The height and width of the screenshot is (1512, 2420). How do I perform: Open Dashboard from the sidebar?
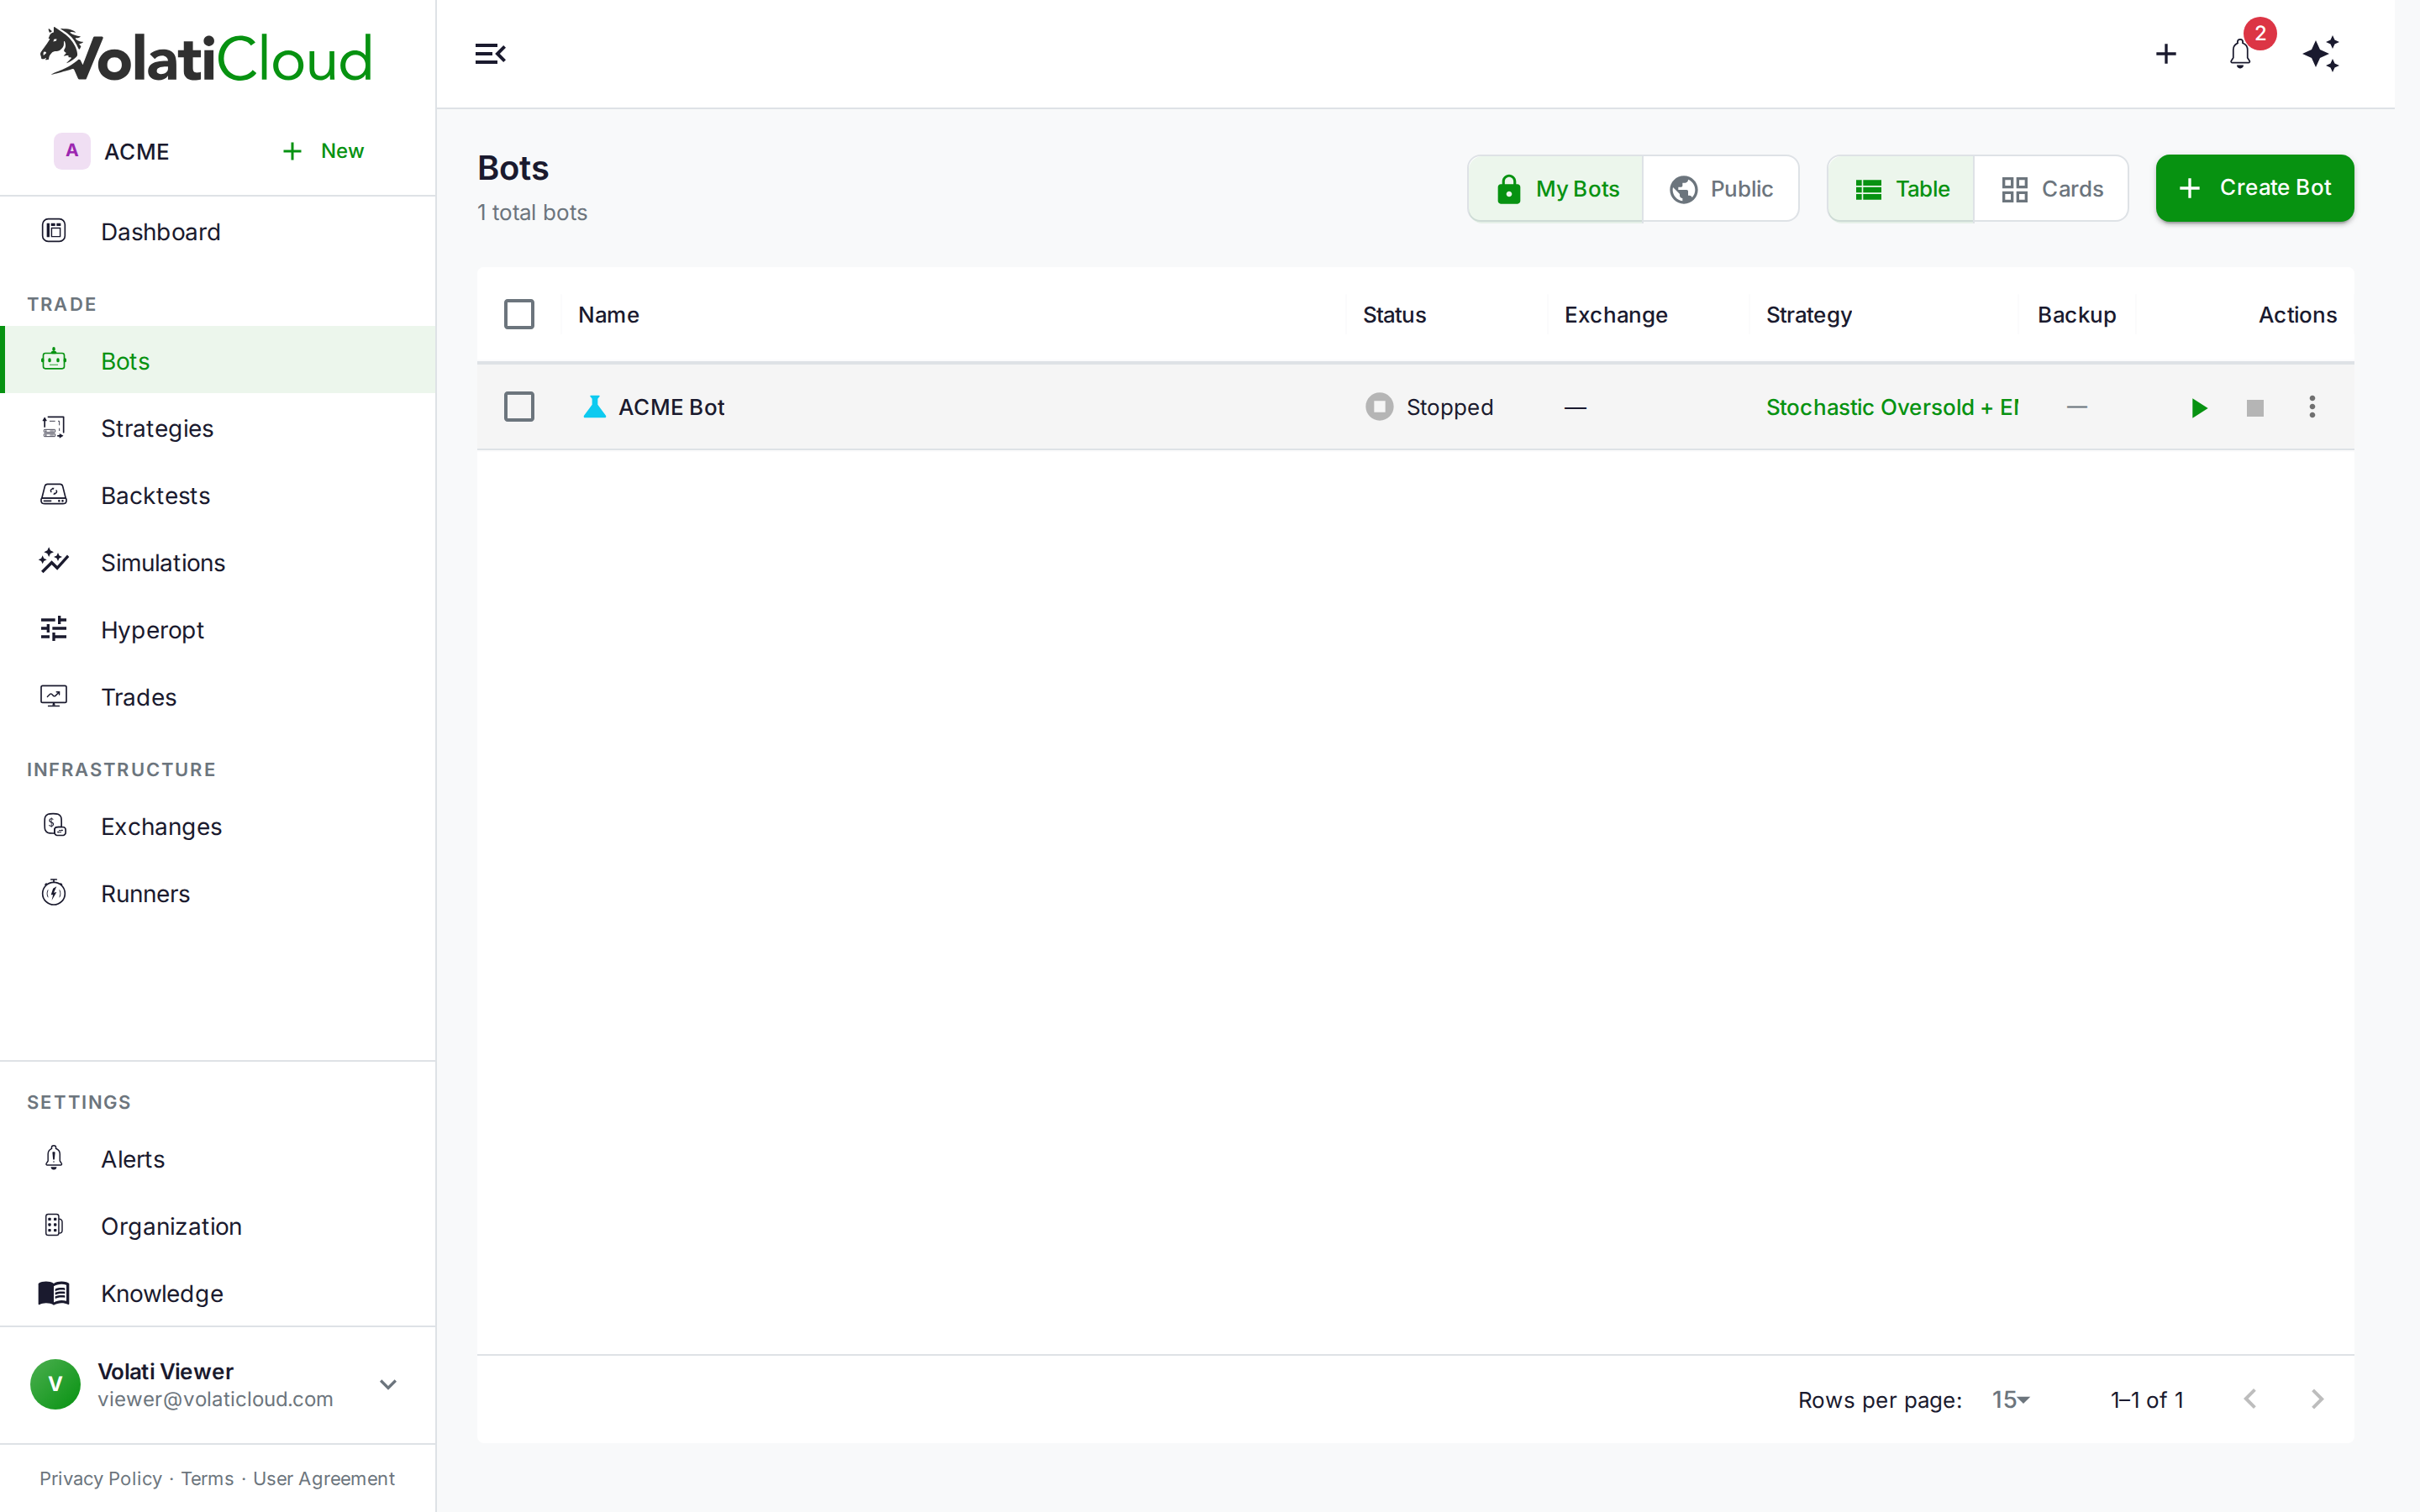pyautogui.click(x=218, y=231)
